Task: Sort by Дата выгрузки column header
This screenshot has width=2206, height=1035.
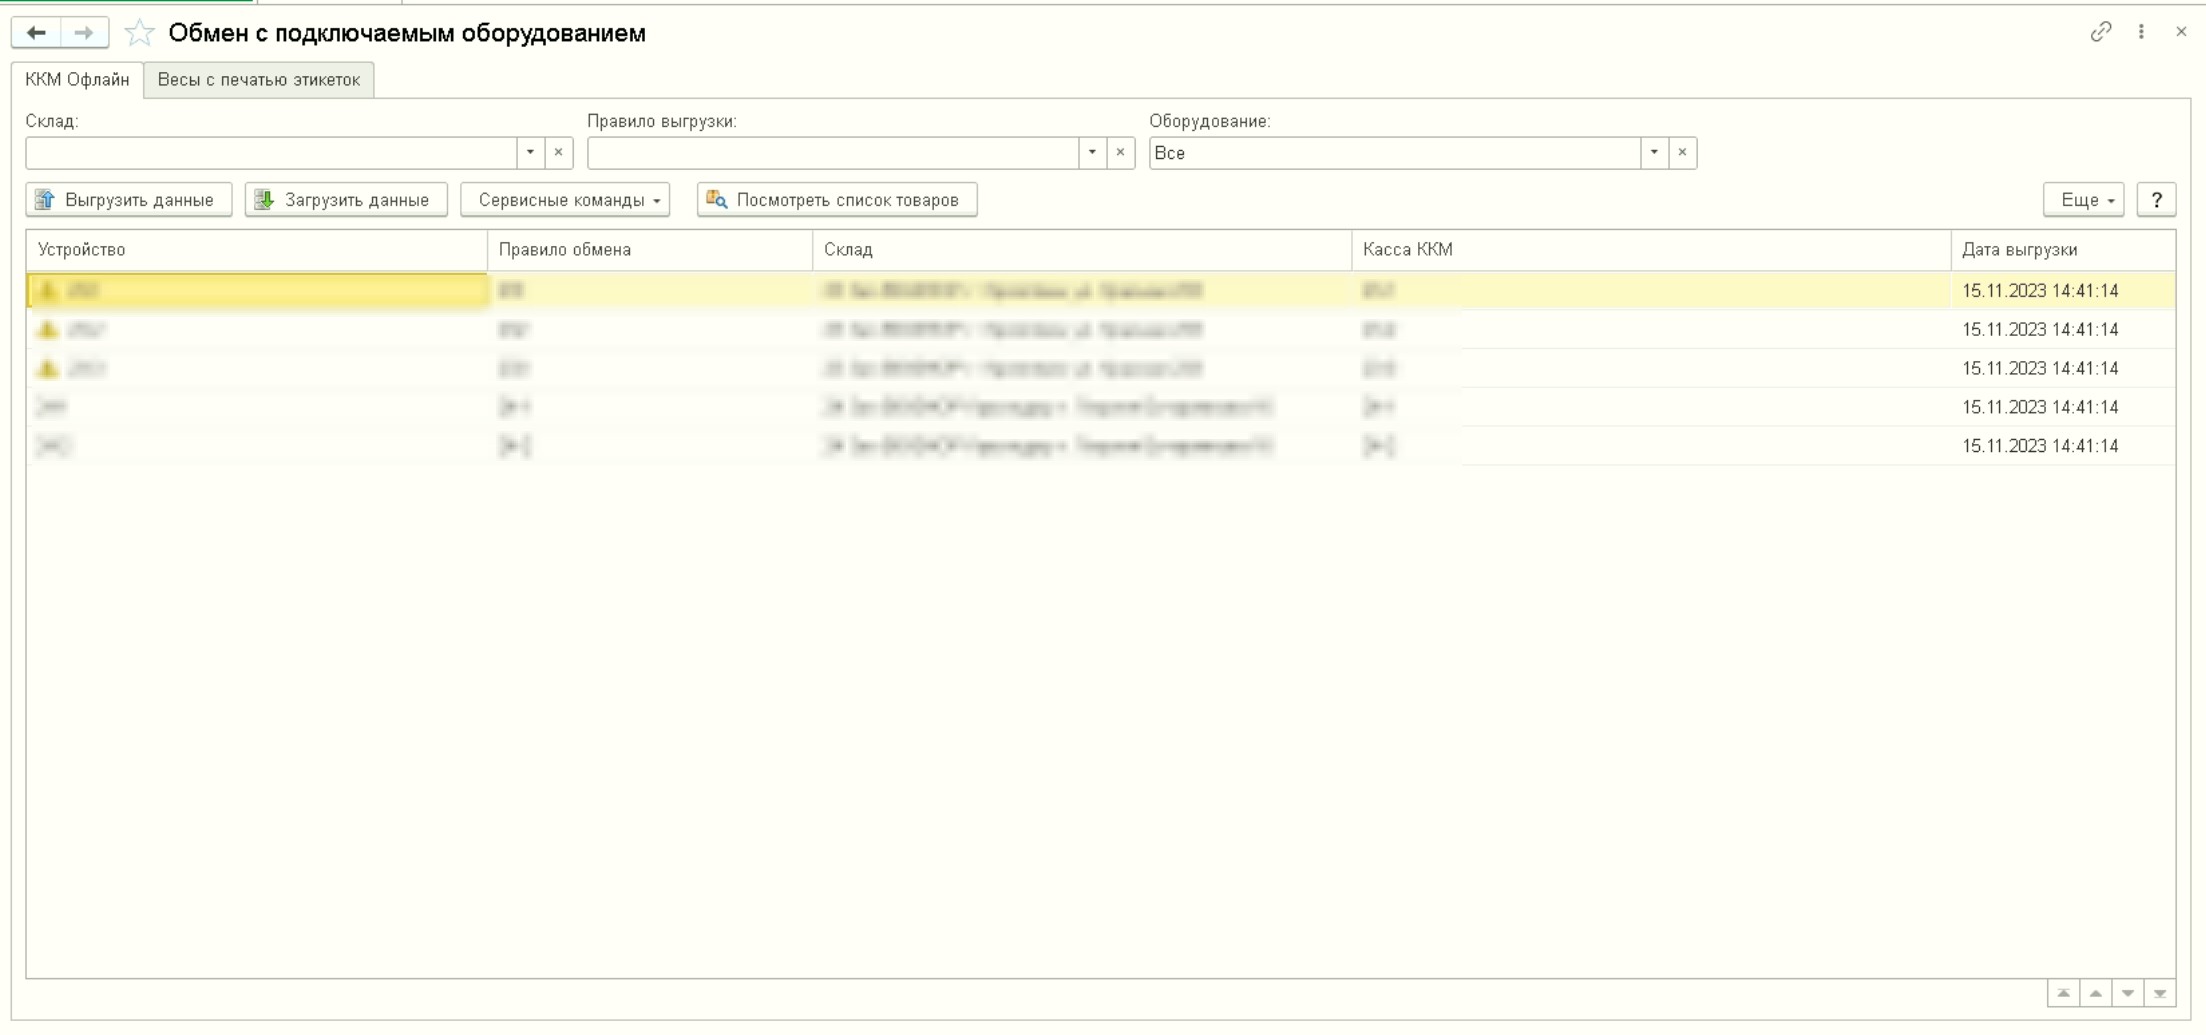Action: [2019, 250]
